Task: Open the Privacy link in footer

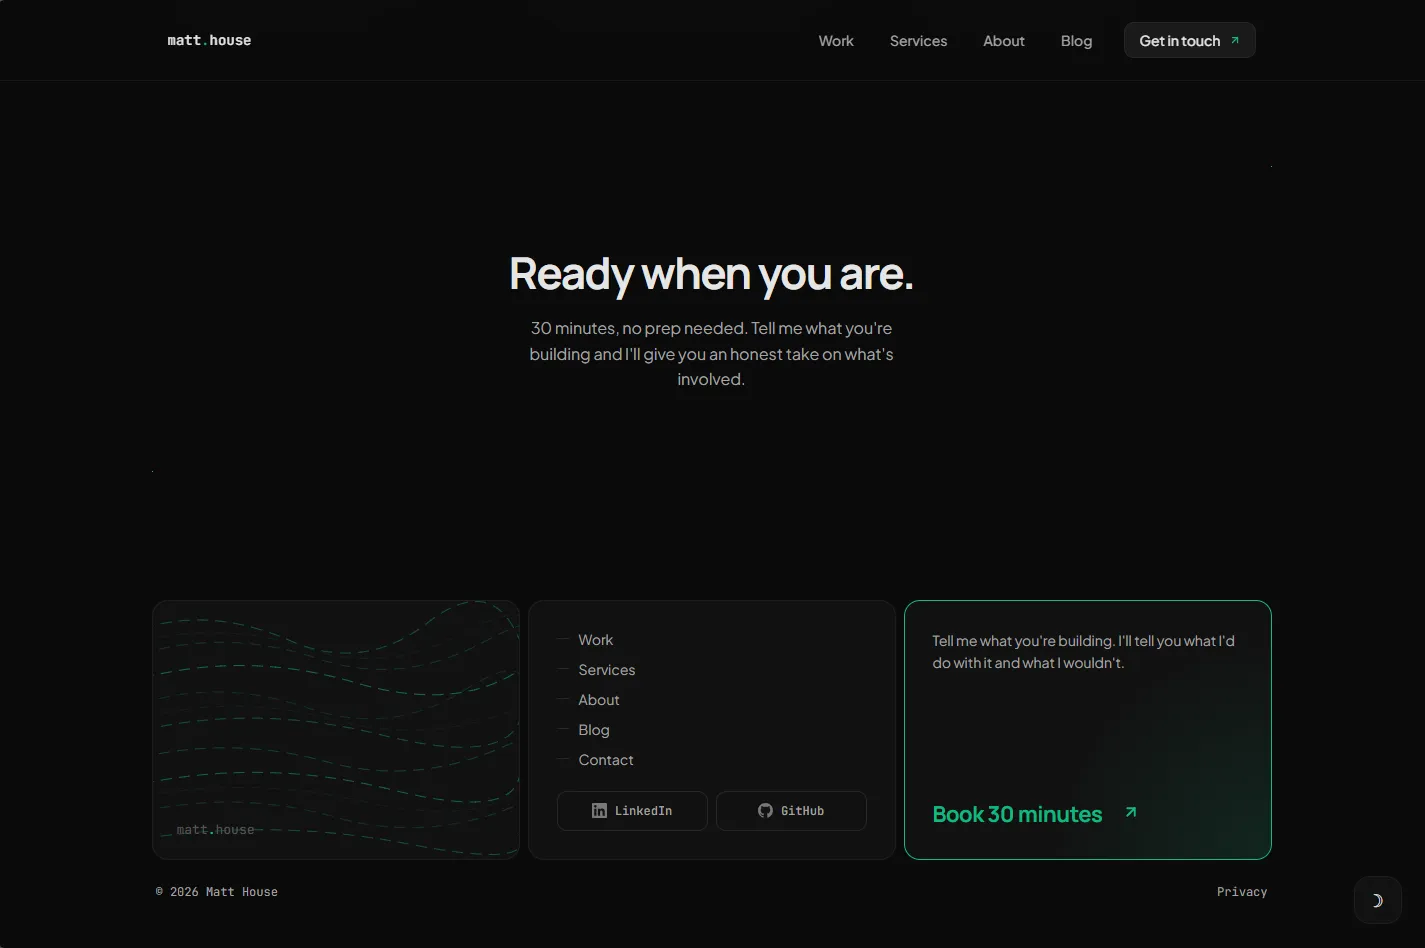Action: (1242, 892)
